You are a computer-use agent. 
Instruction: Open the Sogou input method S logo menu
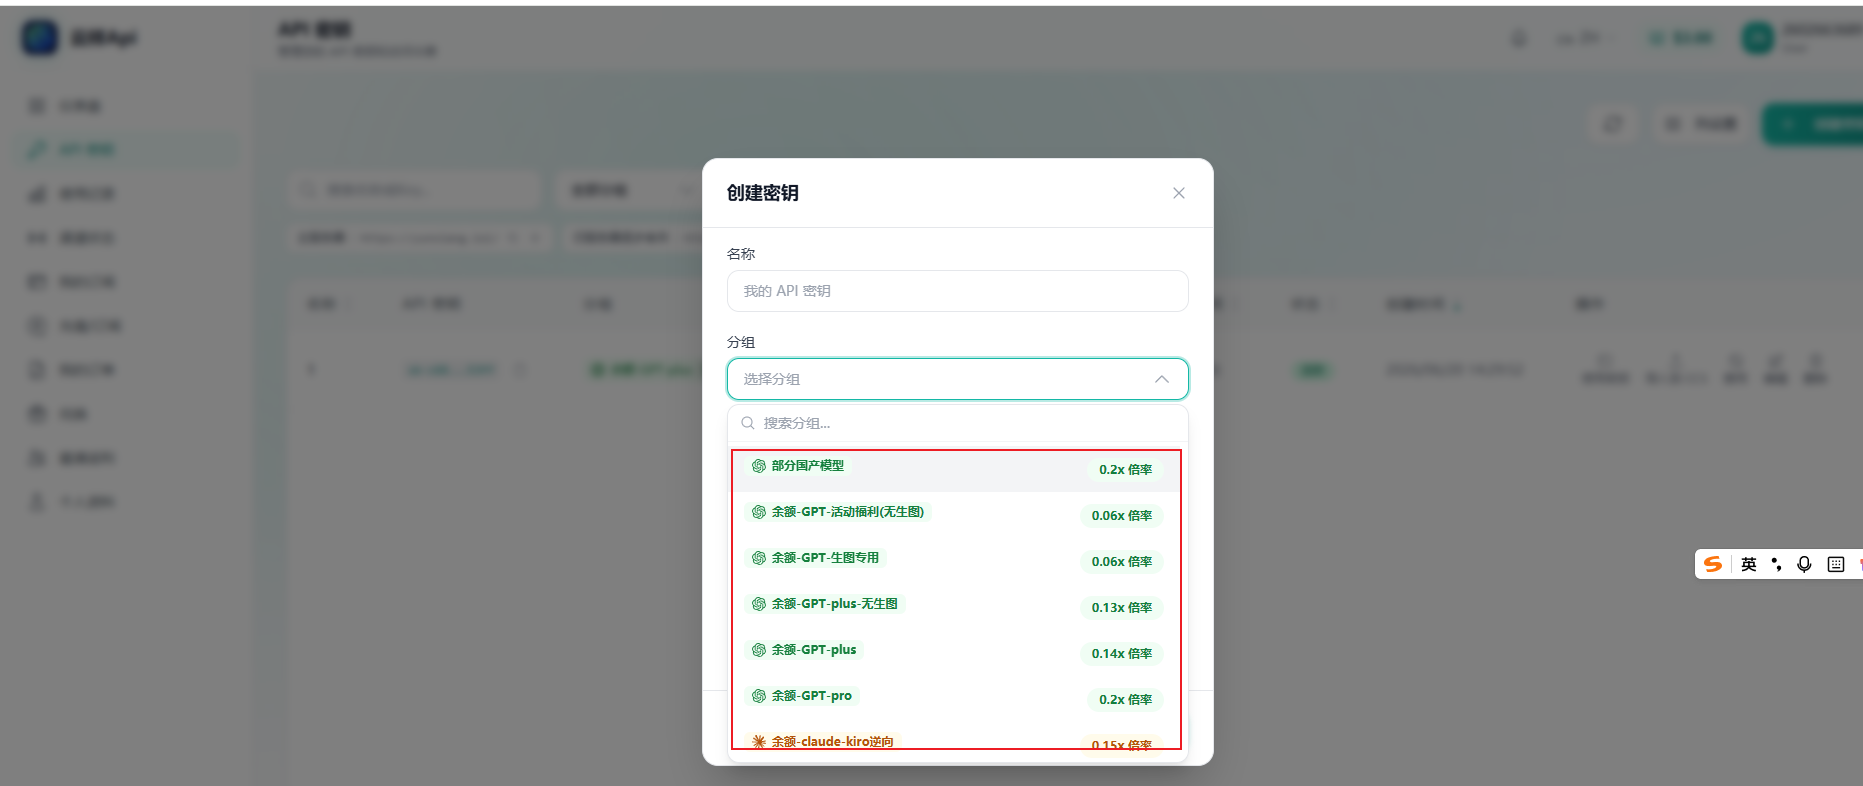[x=1713, y=564]
